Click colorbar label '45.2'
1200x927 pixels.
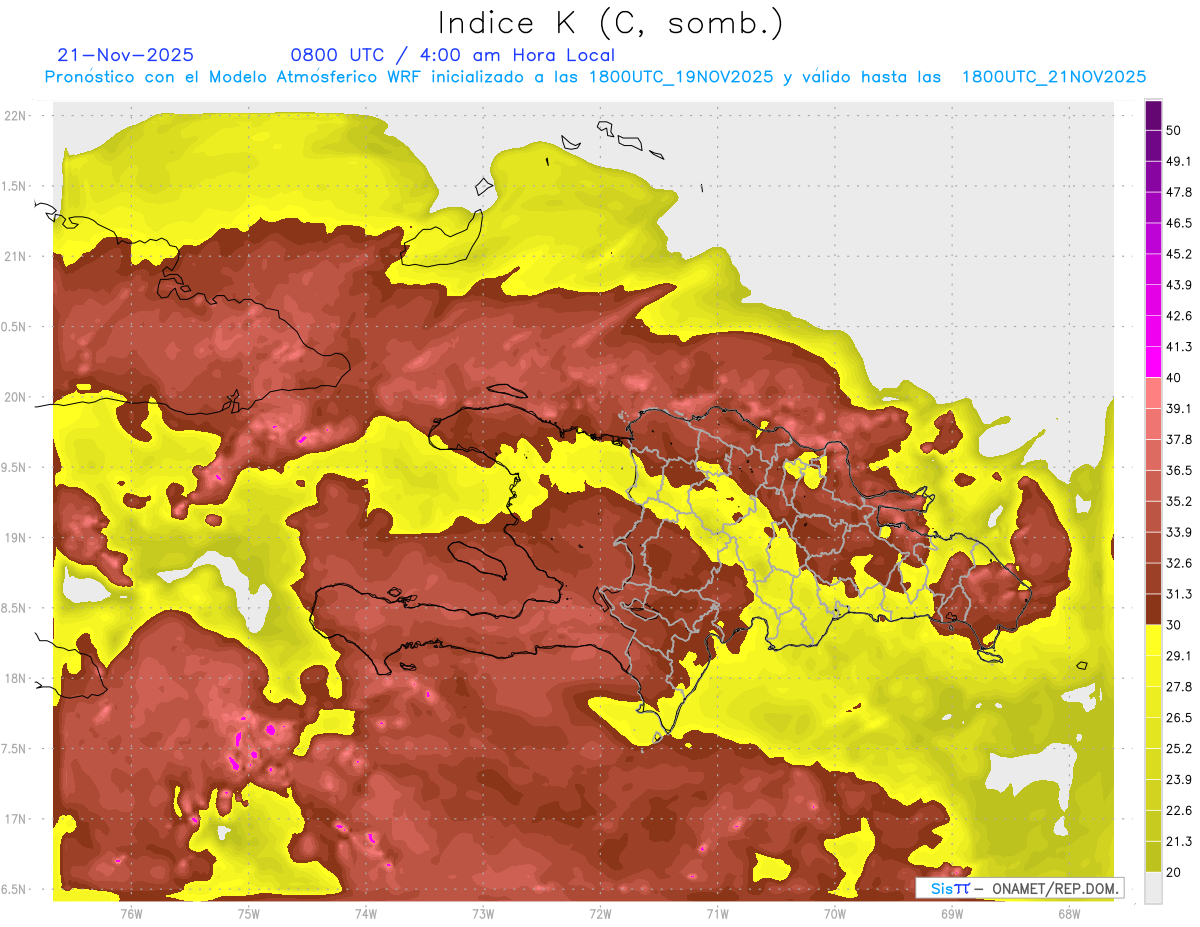point(1178,254)
